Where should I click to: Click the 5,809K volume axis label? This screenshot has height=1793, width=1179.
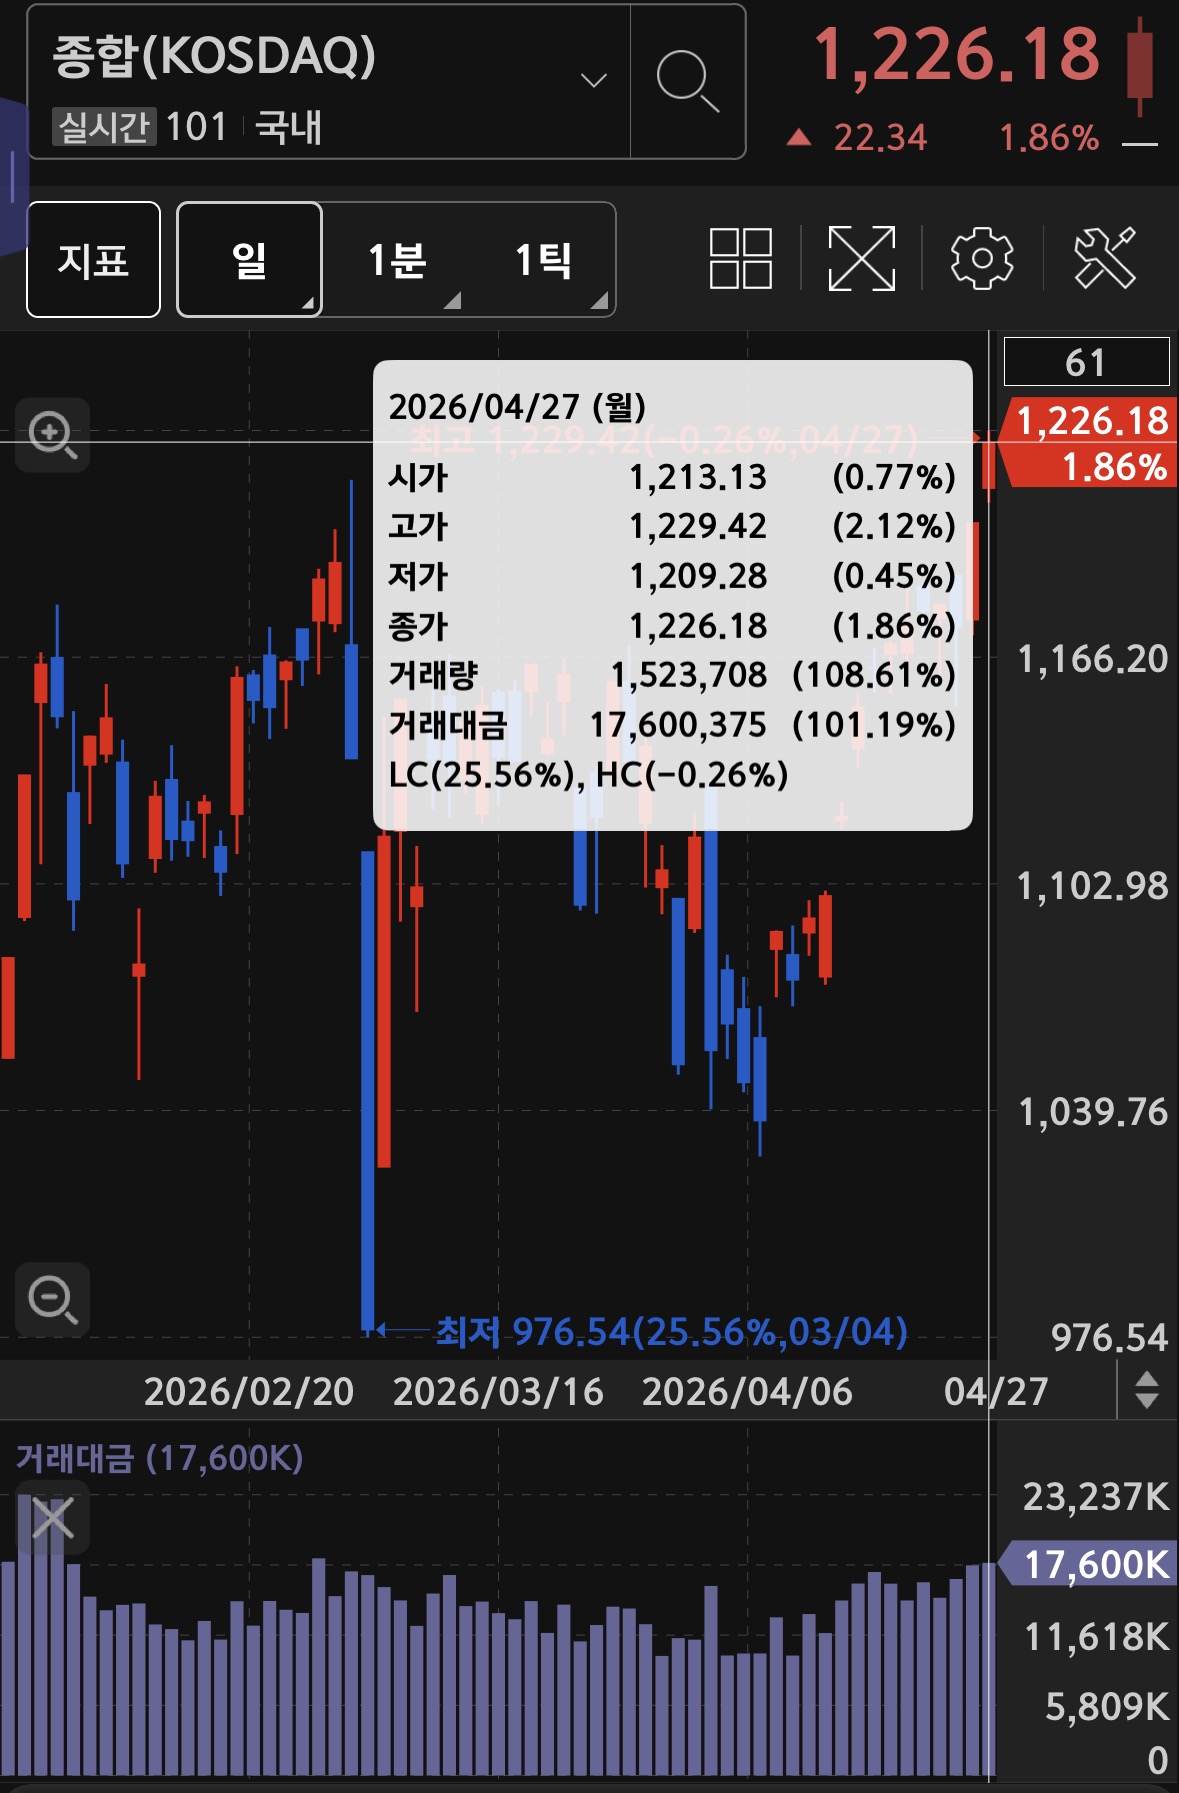coord(1107,1707)
